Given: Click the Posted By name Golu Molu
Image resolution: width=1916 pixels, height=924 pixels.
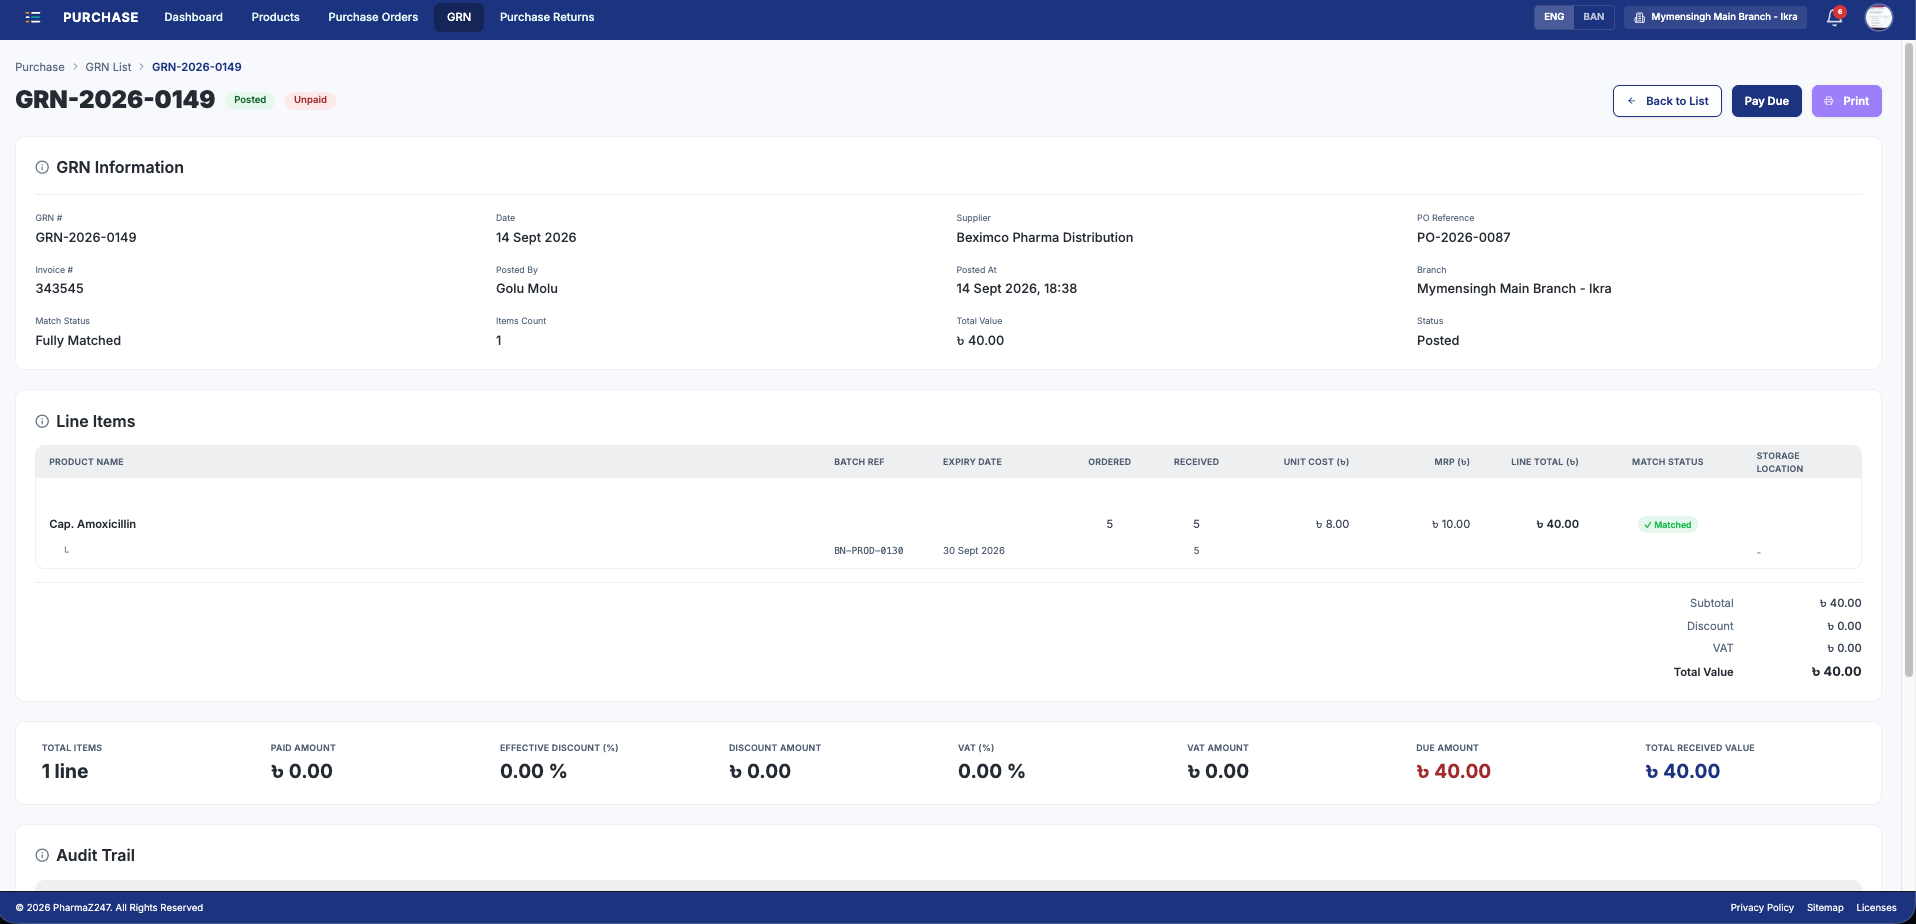Looking at the screenshot, I should coord(527,288).
